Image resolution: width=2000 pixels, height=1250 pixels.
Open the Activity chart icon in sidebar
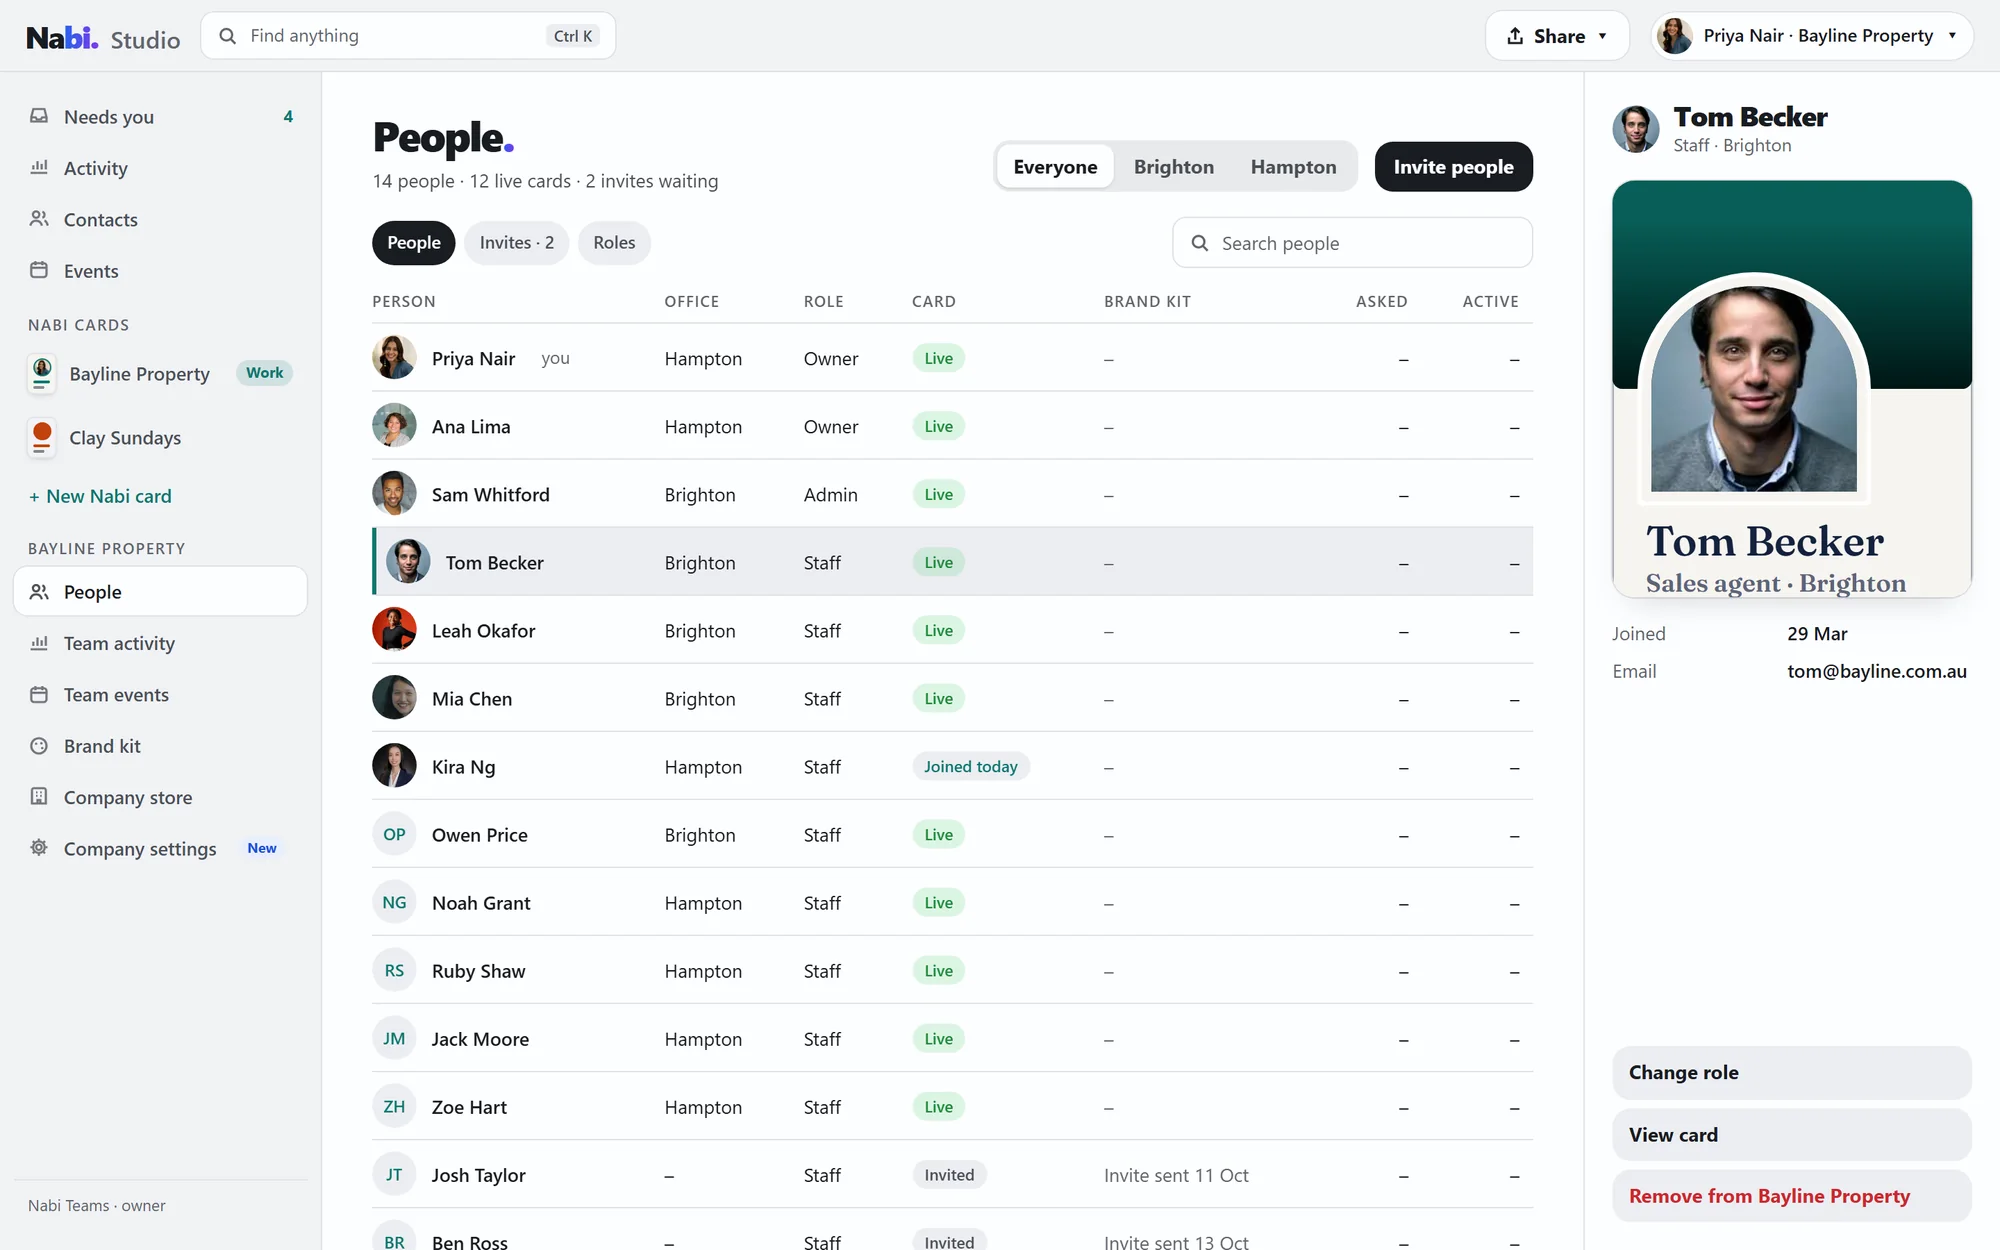point(39,167)
